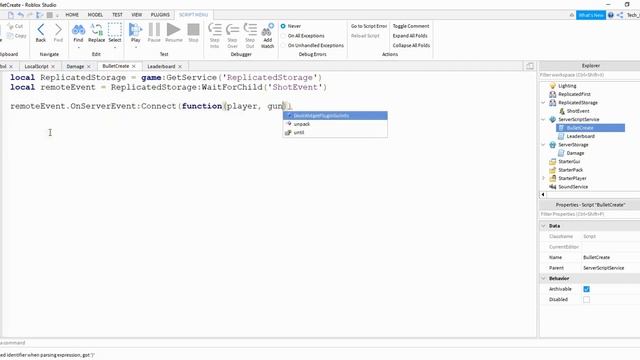Collapse the ReplicatedStorage tree node
Viewport: 640px width, 360px height.
(x=543, y=102)
